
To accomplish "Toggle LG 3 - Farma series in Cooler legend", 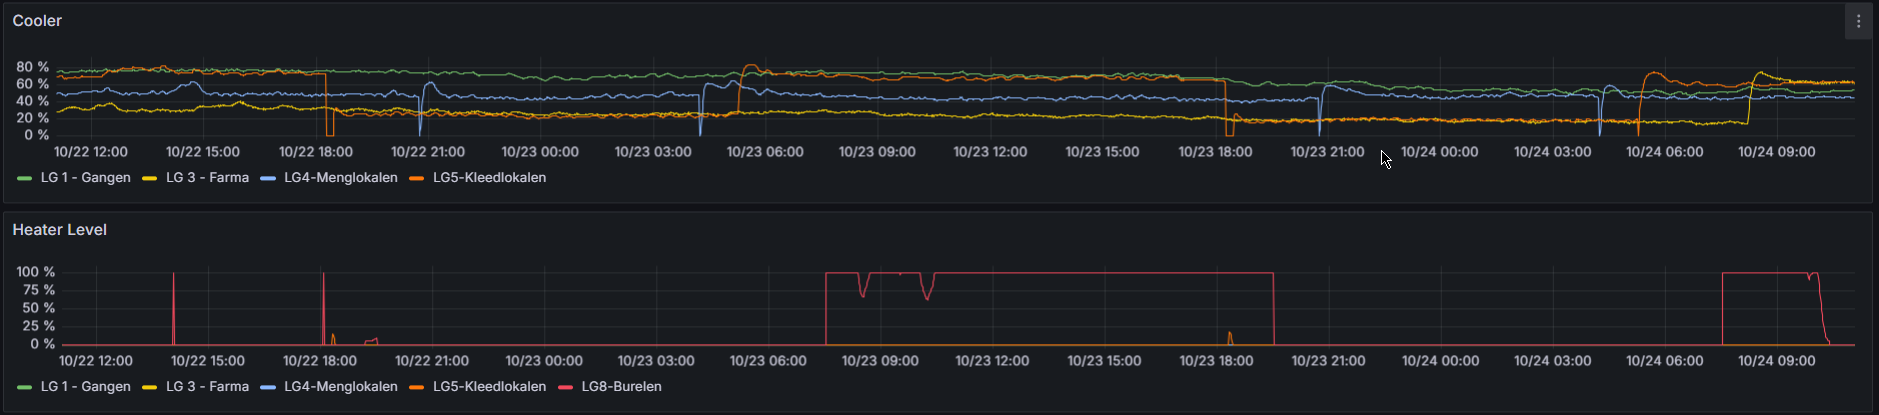I will coord(207,178).
